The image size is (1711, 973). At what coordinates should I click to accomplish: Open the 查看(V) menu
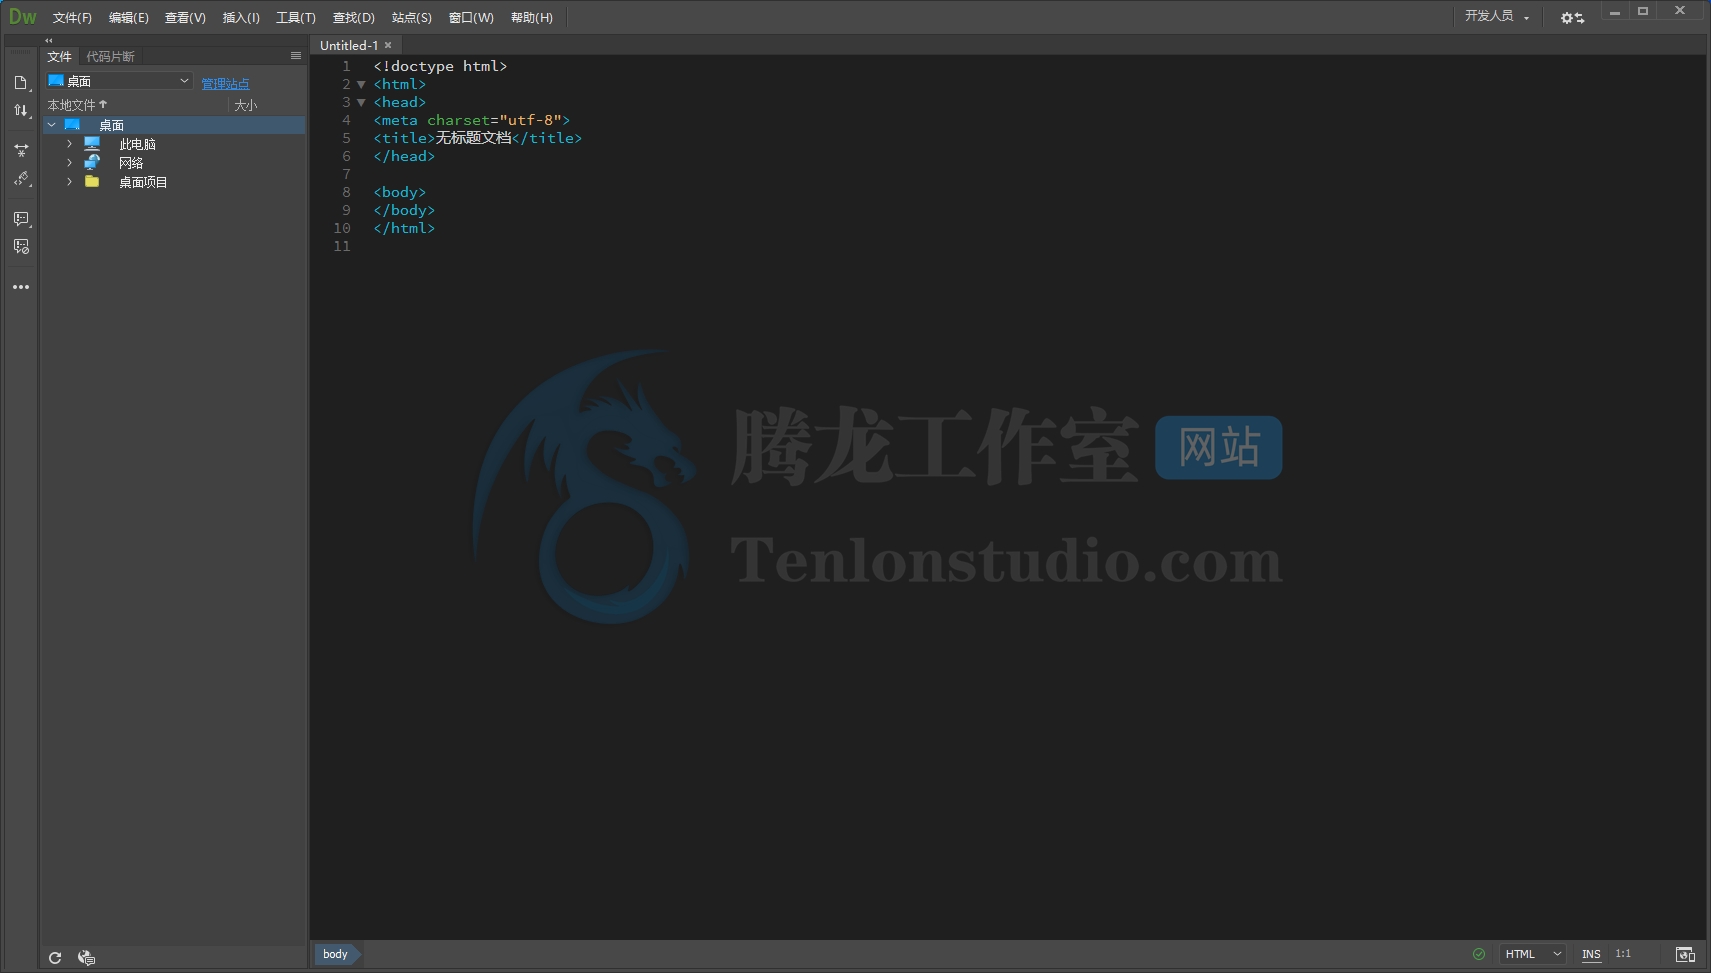point(185,17)
